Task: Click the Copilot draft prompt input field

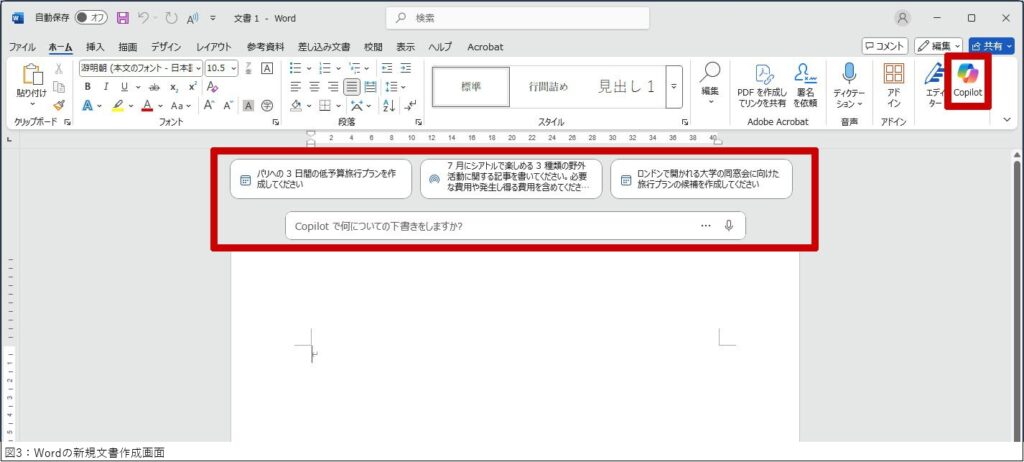Action: tap(490, 226)
